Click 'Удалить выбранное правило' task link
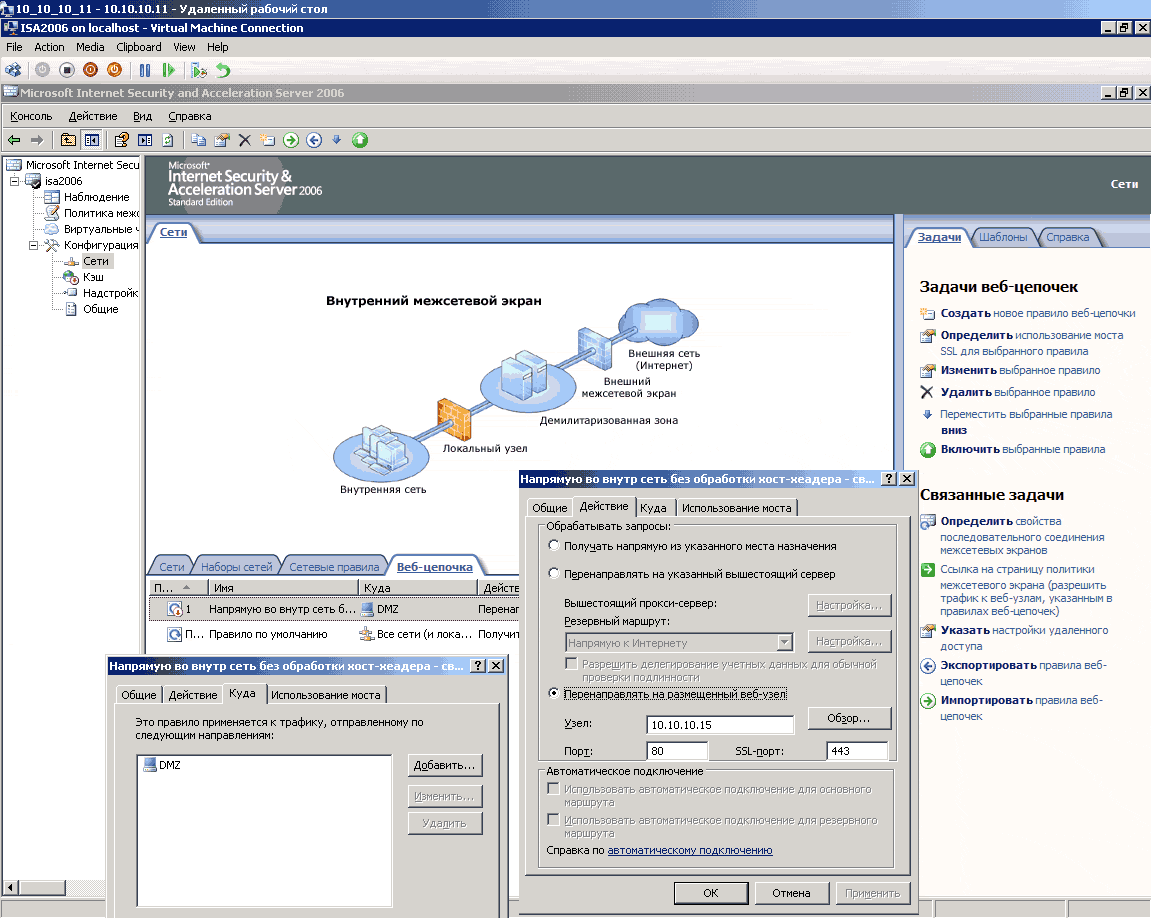The width and height of the screenshot is (1151, 918). click(x=1017, y=393)
